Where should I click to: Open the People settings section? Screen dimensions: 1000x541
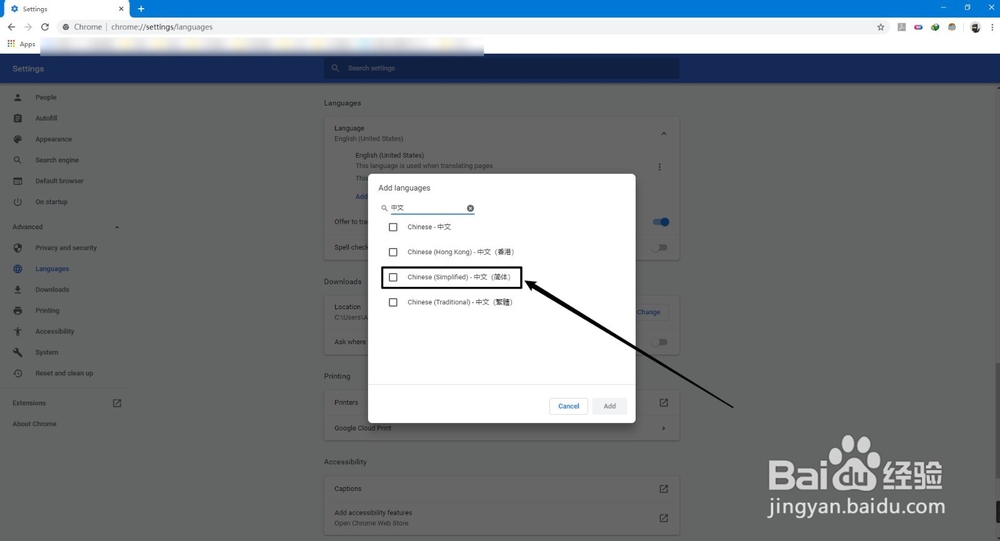coord(46,98)
